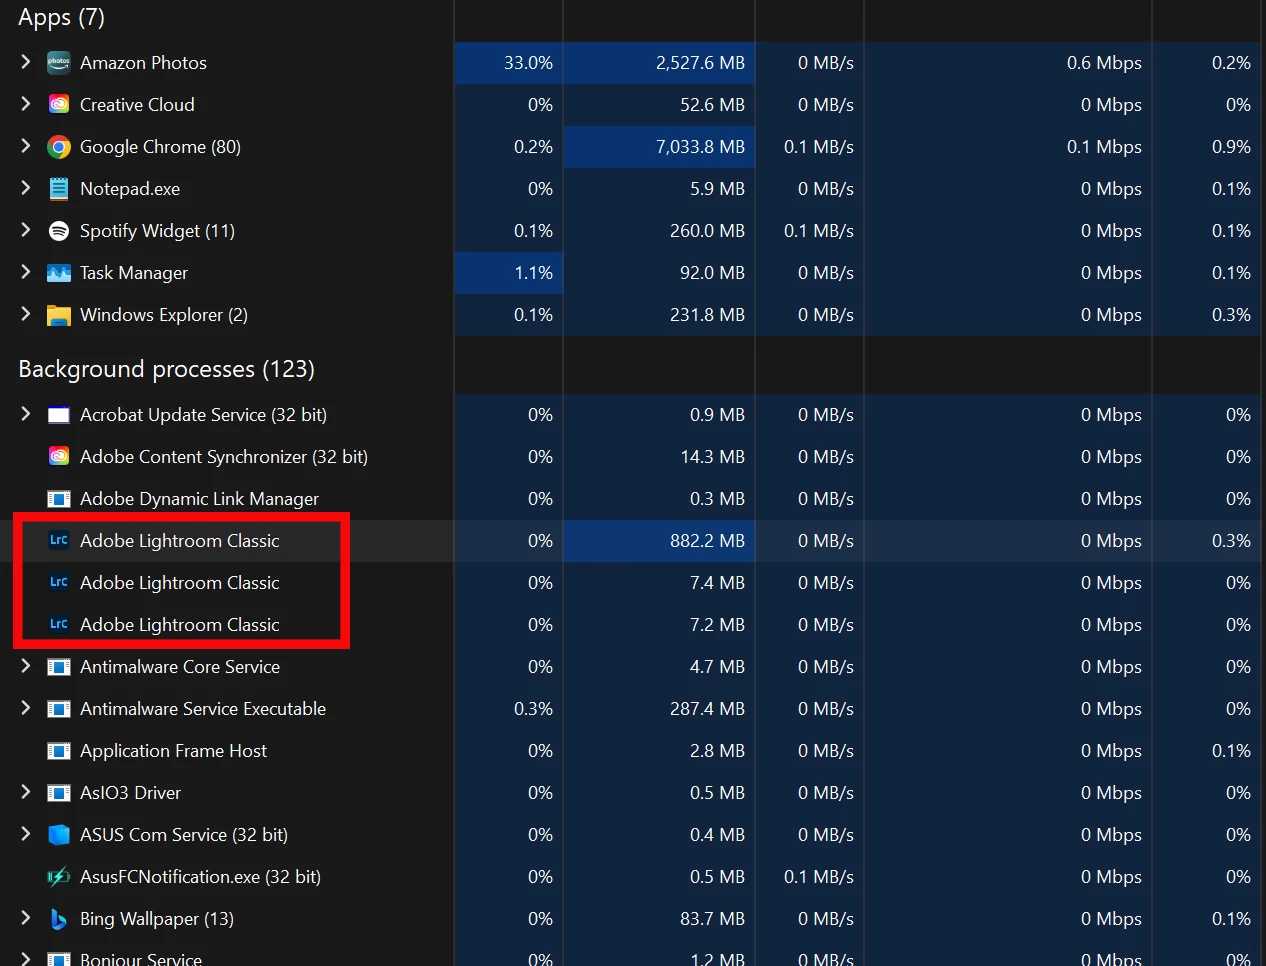Expand Google Chrome (80) processes

point(26,146)
